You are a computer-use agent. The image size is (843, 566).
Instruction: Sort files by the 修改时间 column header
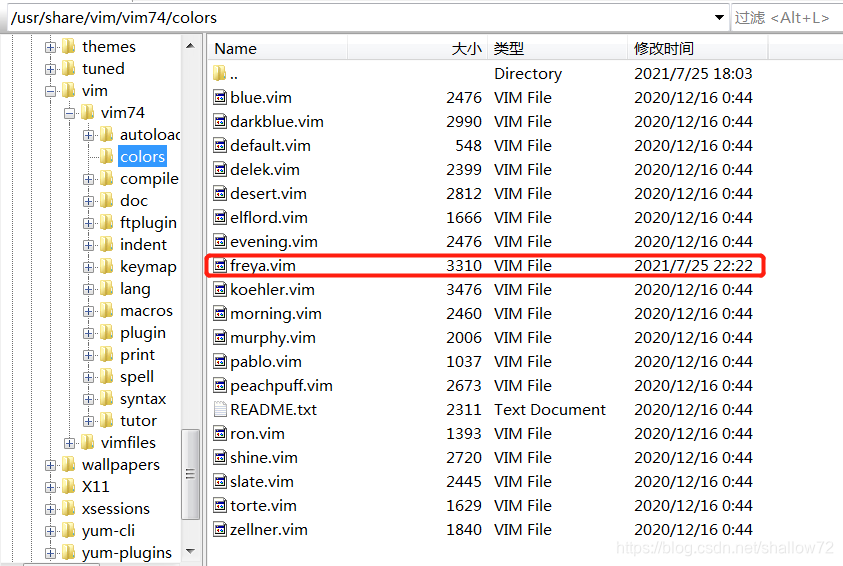697,48
